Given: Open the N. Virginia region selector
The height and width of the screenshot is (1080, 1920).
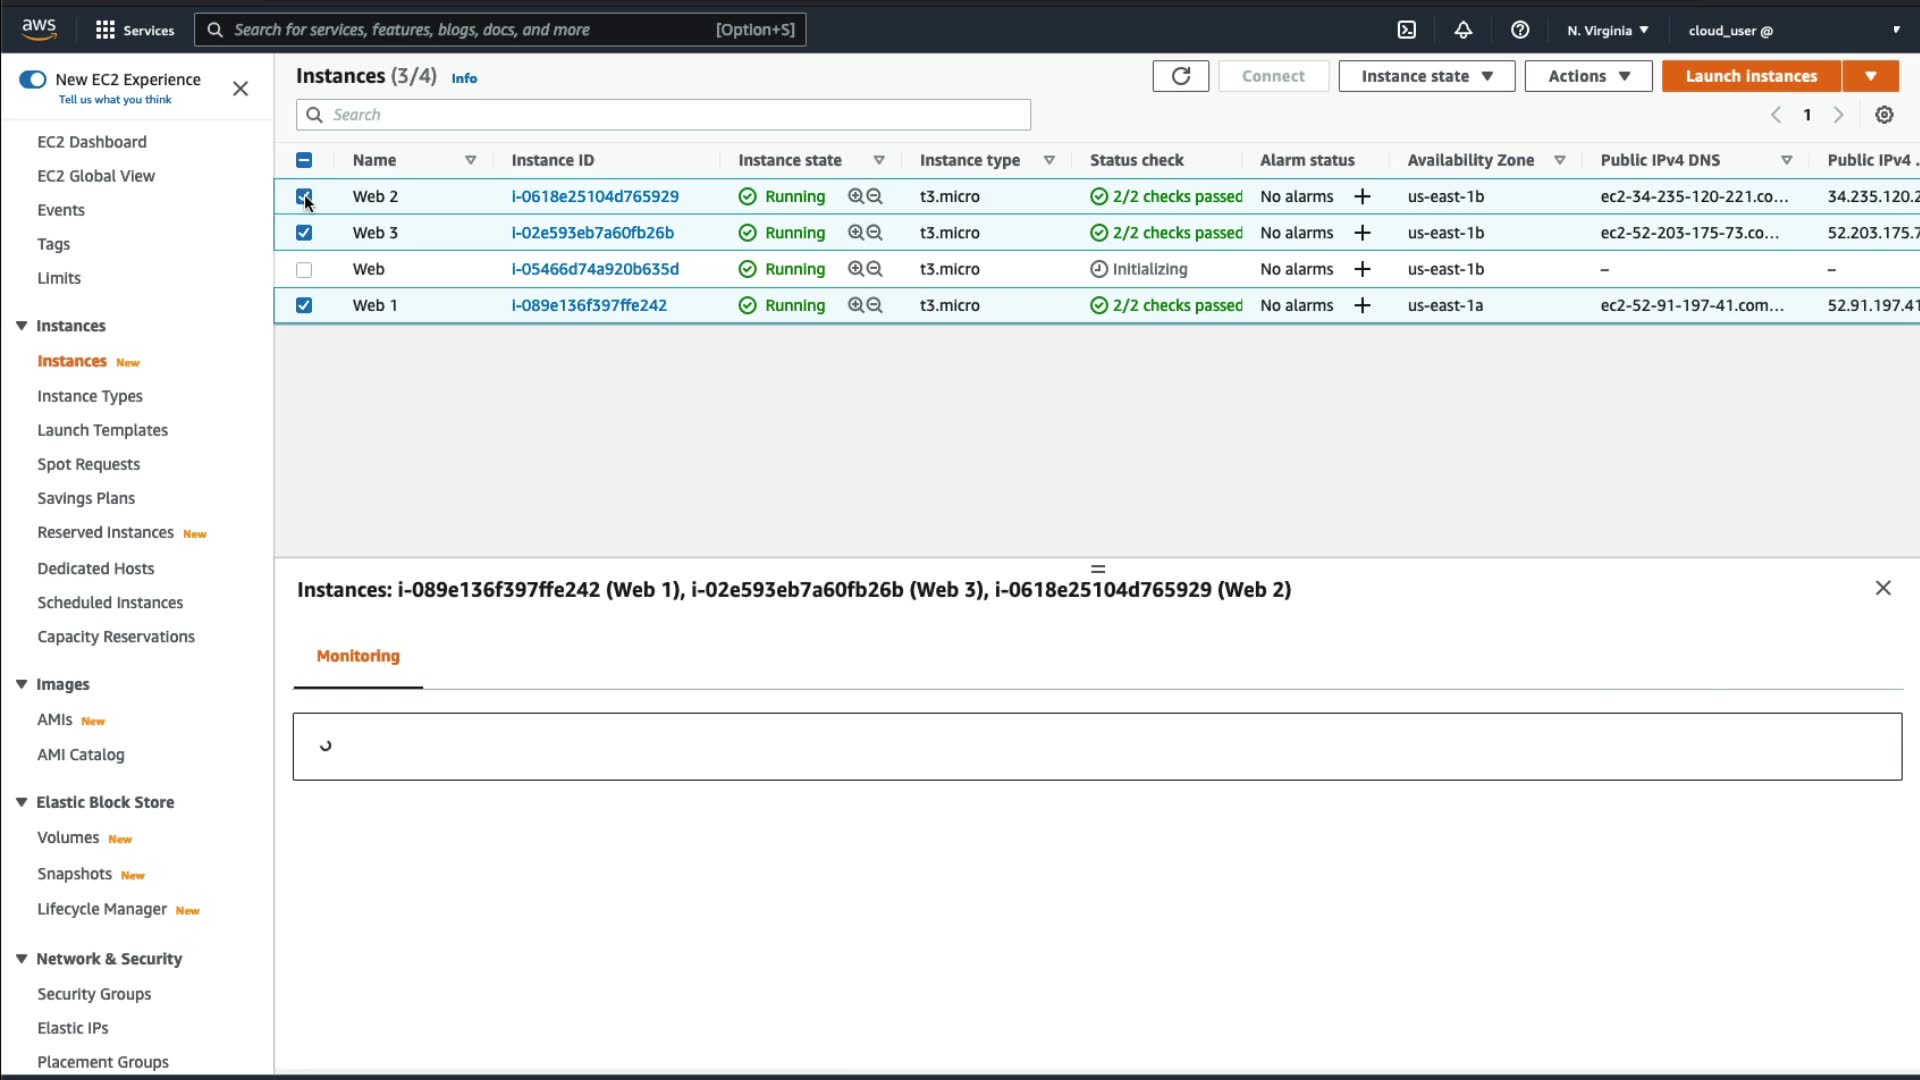Looking at the screenshot, I should (x=1607, y=30).
